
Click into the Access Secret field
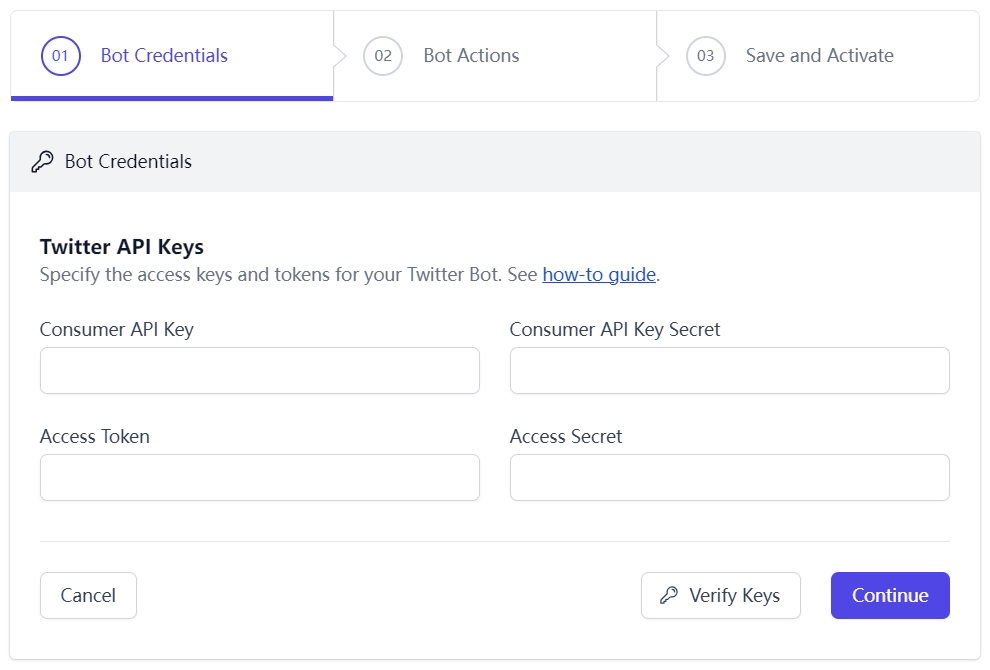coord(729,478)
